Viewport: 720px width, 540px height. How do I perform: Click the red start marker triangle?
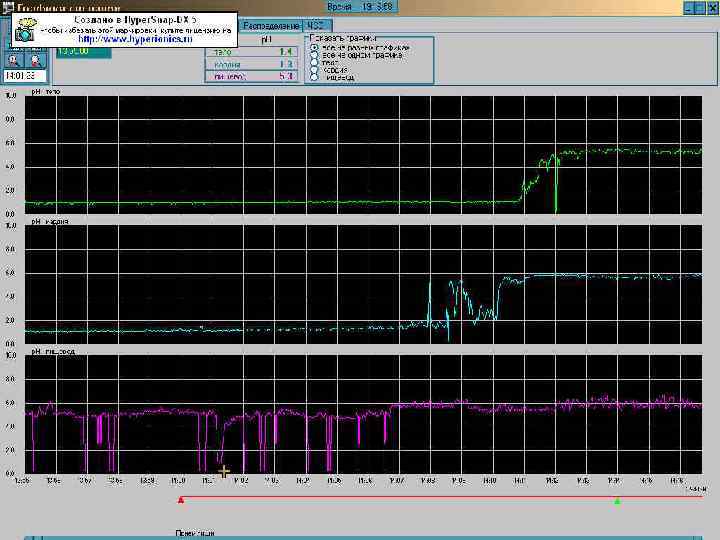181,499
